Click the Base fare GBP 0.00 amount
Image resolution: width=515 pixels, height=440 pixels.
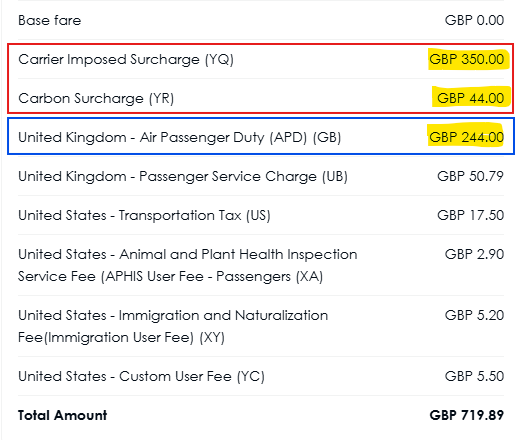474,20
